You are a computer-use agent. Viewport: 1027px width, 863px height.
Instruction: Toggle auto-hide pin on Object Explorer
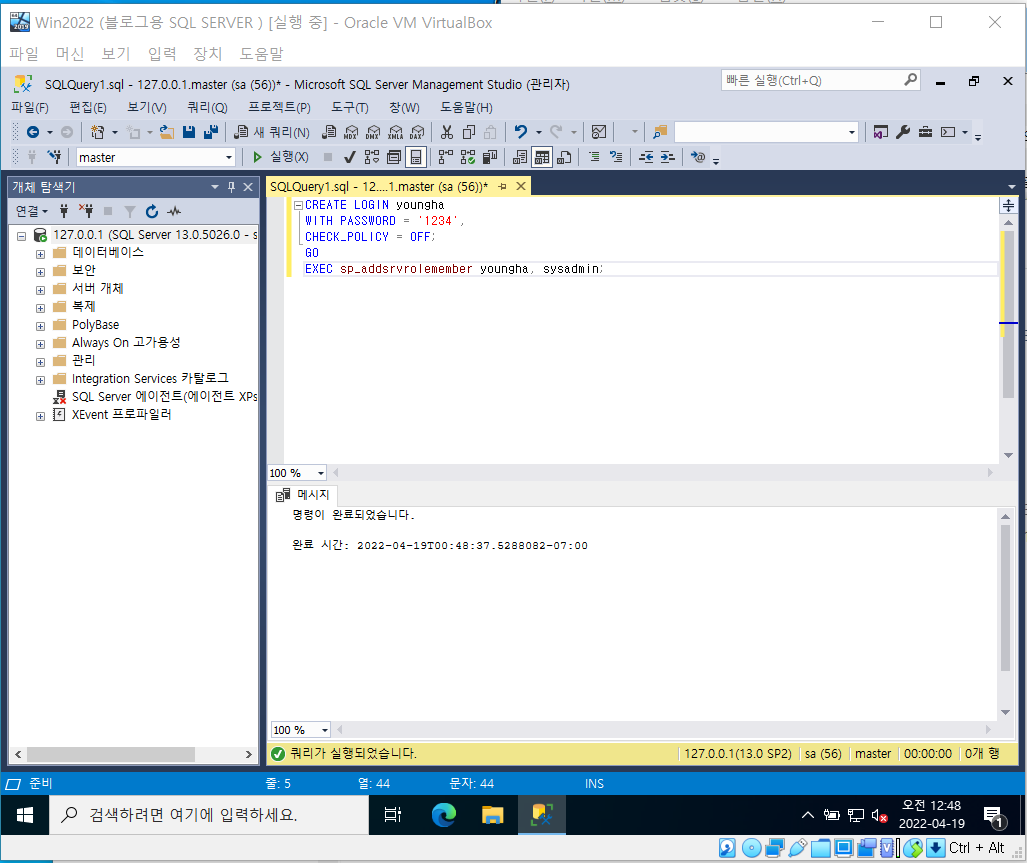click(x=231, y=187)
